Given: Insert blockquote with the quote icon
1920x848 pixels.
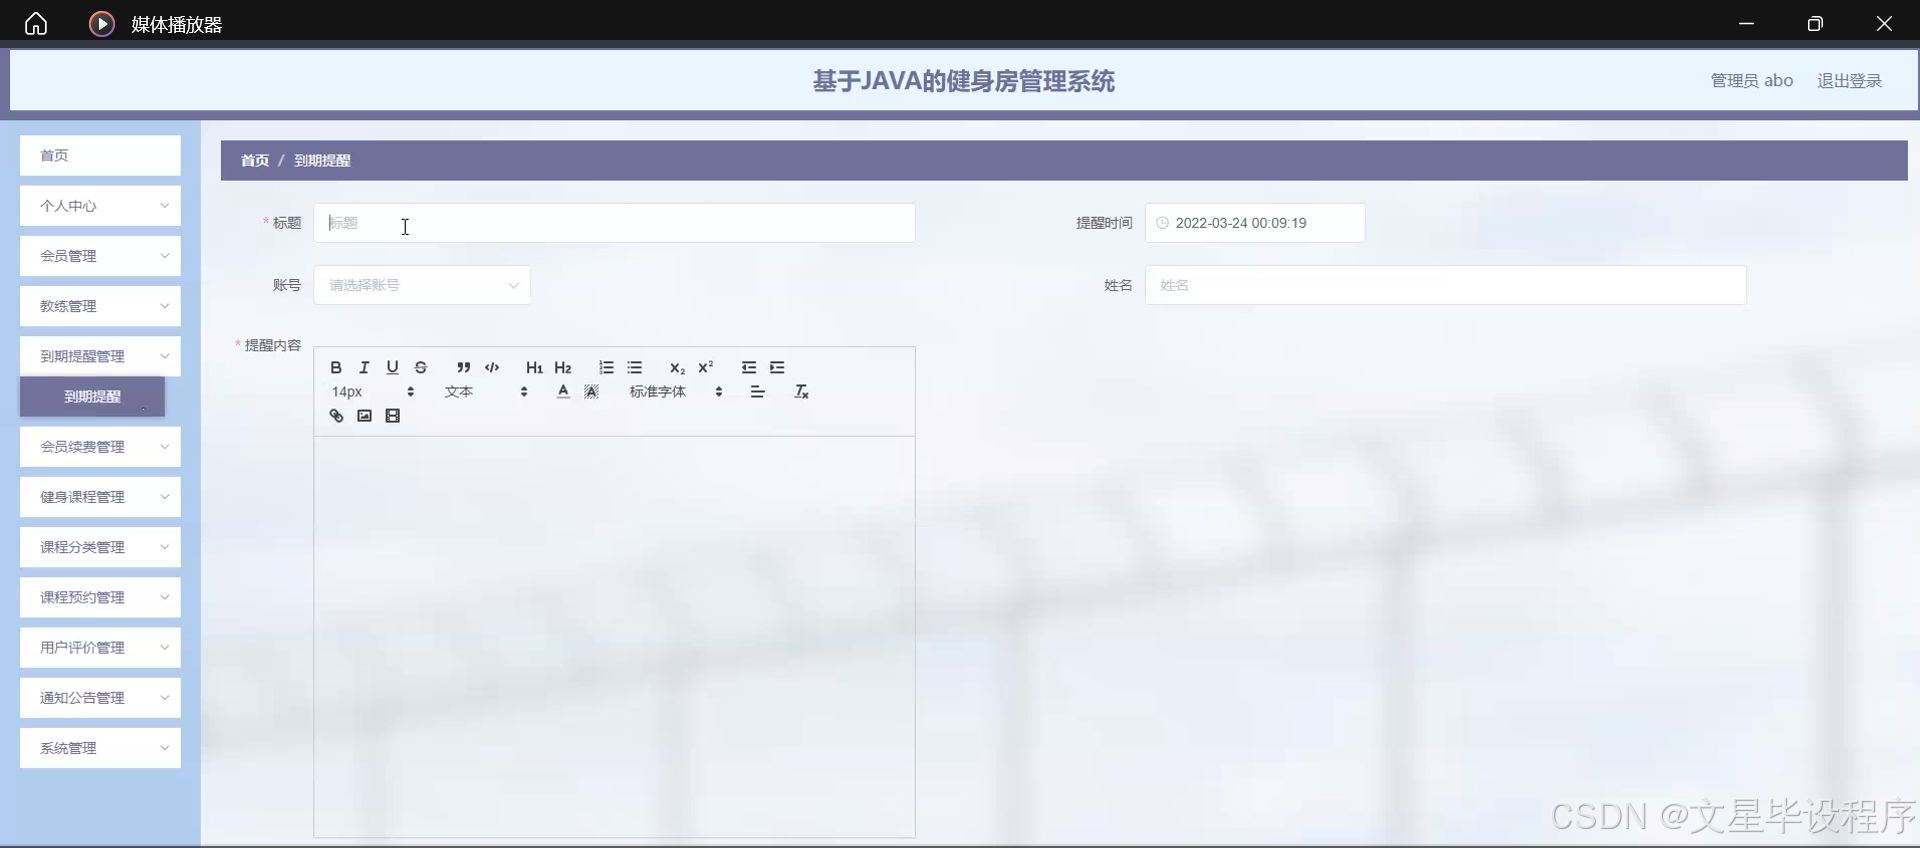Looking at the screenshot, I should pyautogui.click(x=463, y=368).
